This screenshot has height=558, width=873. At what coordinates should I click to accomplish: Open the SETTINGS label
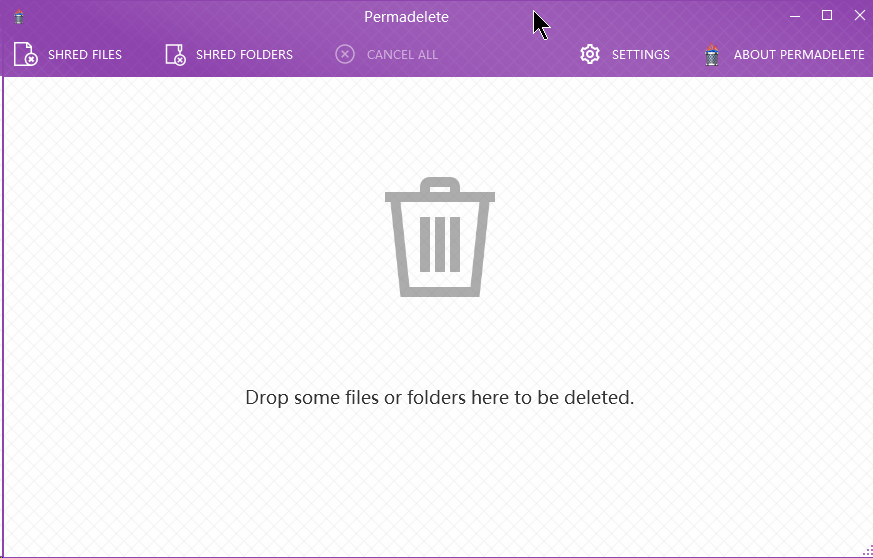click(641, 55)
